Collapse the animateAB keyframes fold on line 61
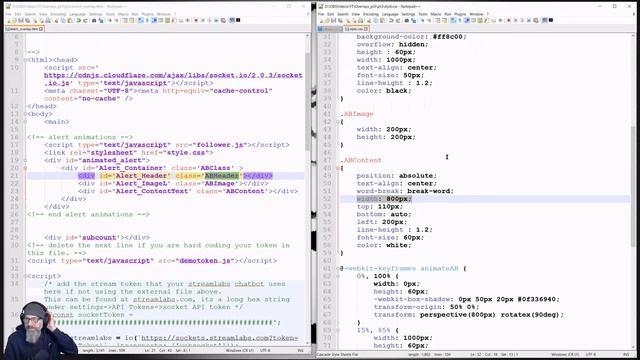The width and height of the screenshot is (640, 360). 338,269
